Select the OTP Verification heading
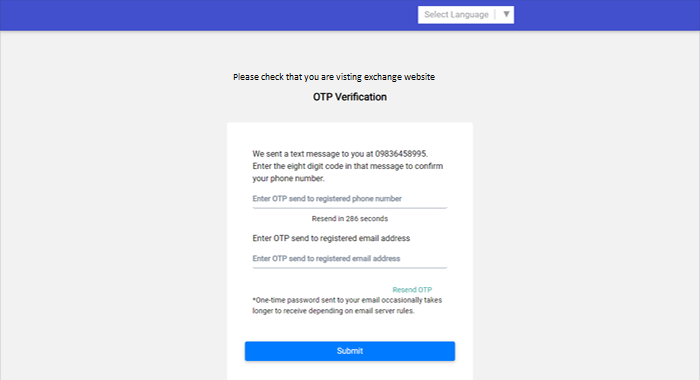This screenshot has height=380, width=700. [350, 97]
